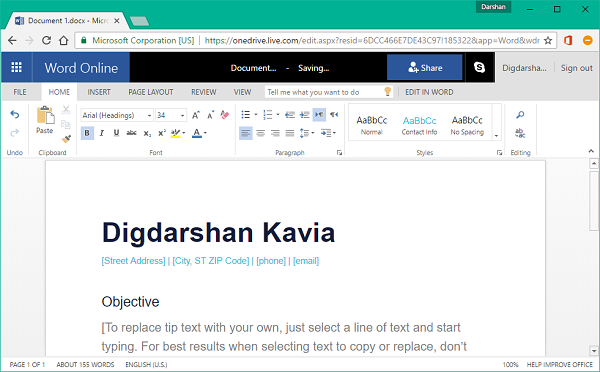Open the app launcher grid icon
This screenshot has height=372, width=600.
click(x=16, y=67)
